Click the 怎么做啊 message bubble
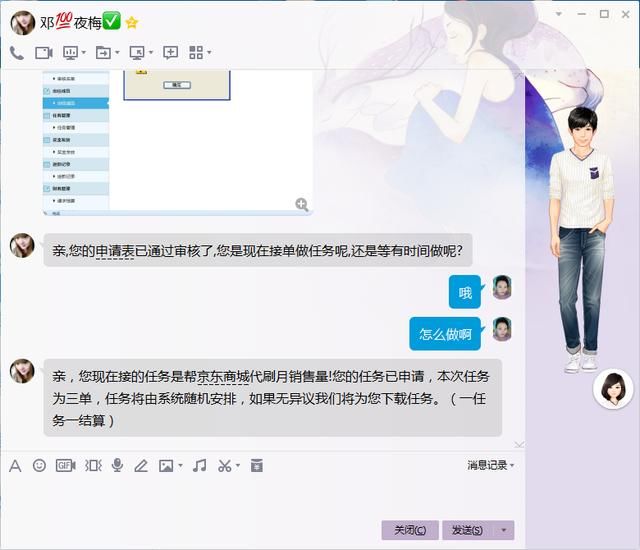Screen dimensions: 640x550 point(445,334)
